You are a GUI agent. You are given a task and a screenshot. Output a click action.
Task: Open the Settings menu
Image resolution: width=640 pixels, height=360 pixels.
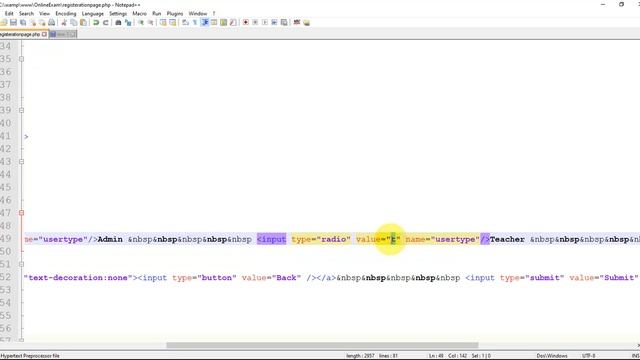tap(118, 13)
